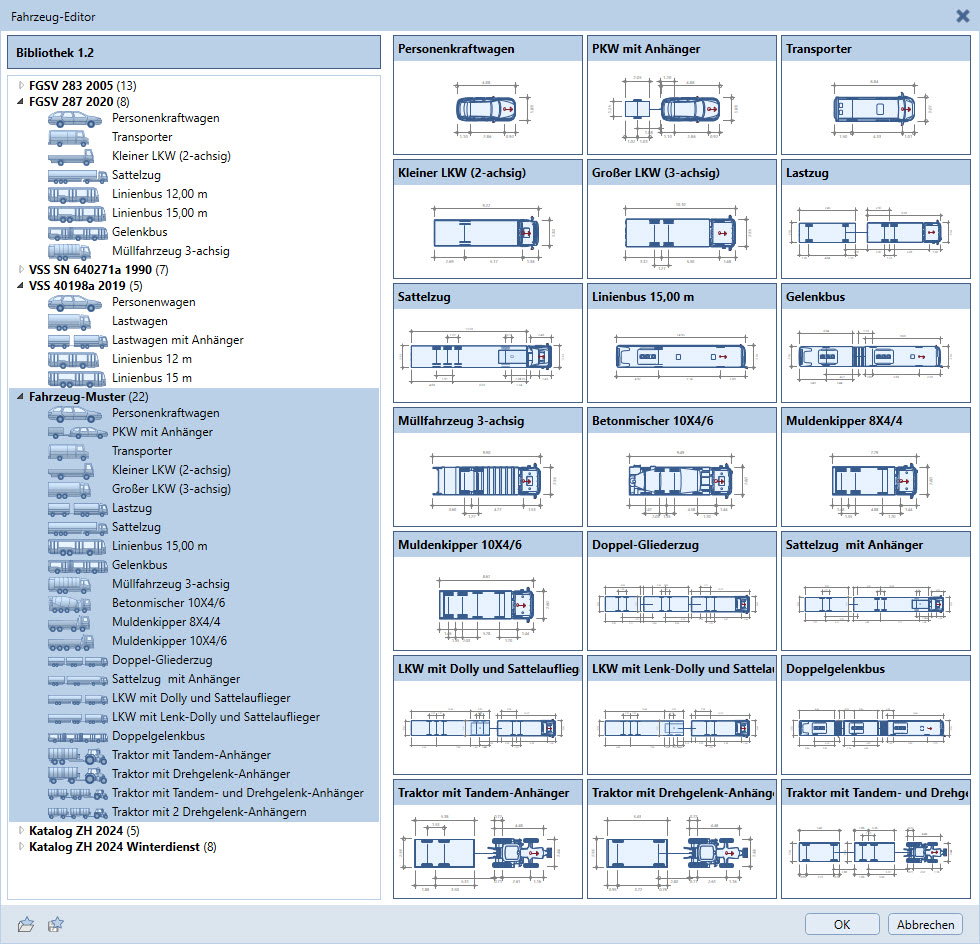This screenshot has width=980, height=944.
Task: Expand the Katalog ZH 2024 Winterdienst node
Action: click(x=21, y=847)
